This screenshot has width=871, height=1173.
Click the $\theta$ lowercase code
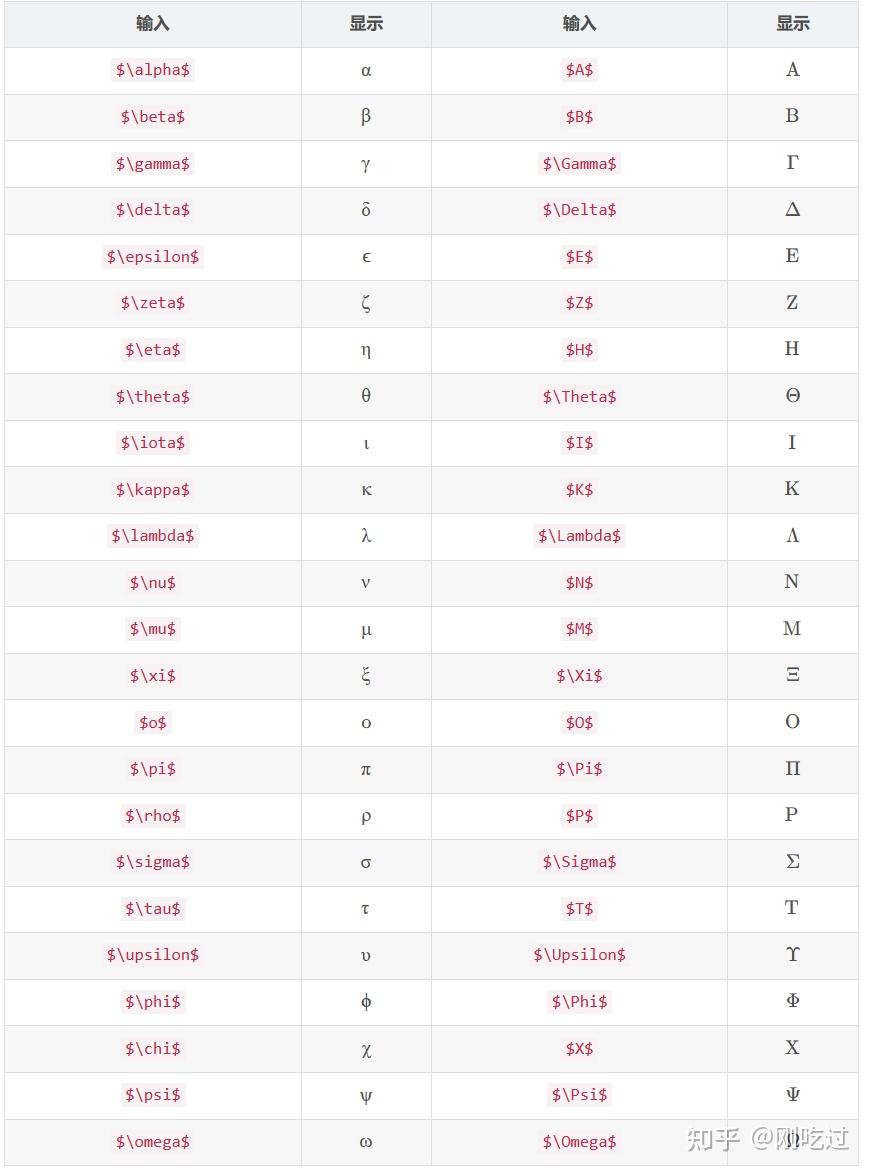153,396
